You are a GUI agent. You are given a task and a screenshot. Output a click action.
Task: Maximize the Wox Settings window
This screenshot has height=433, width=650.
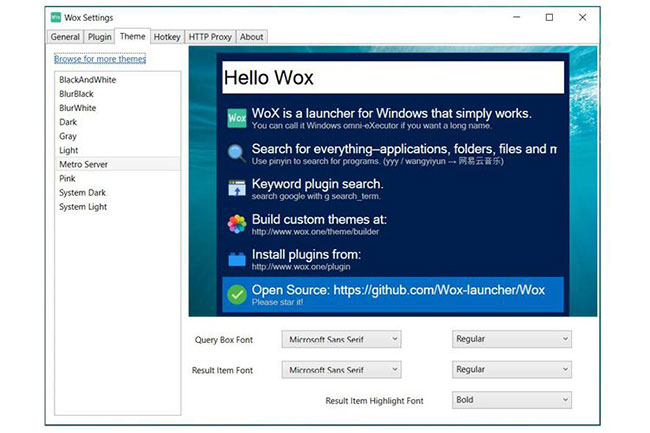click(x=549, y=17)
